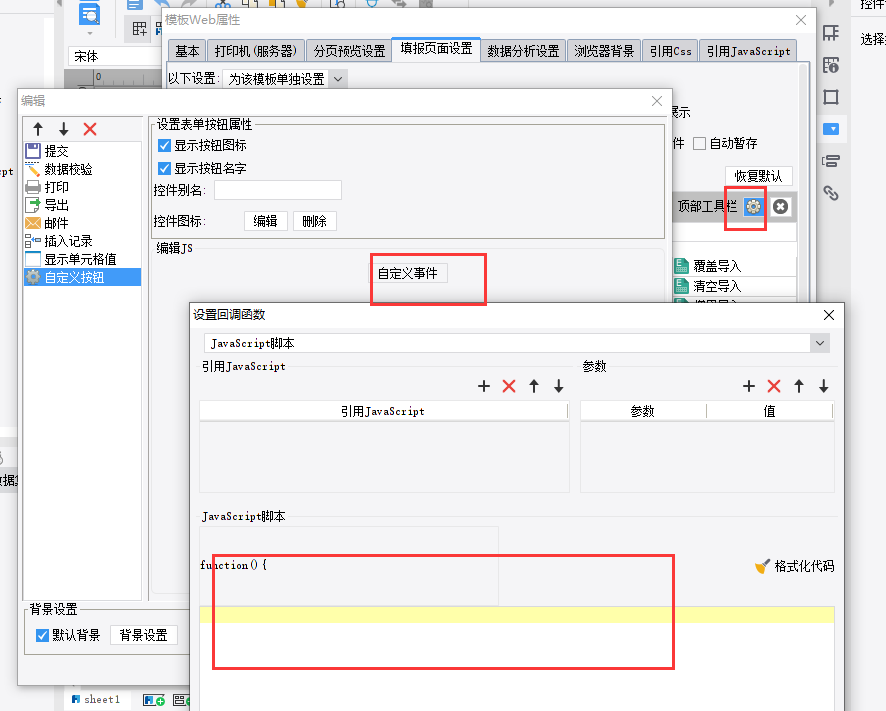Click the 宋体 font name box

tap(115, 57)
